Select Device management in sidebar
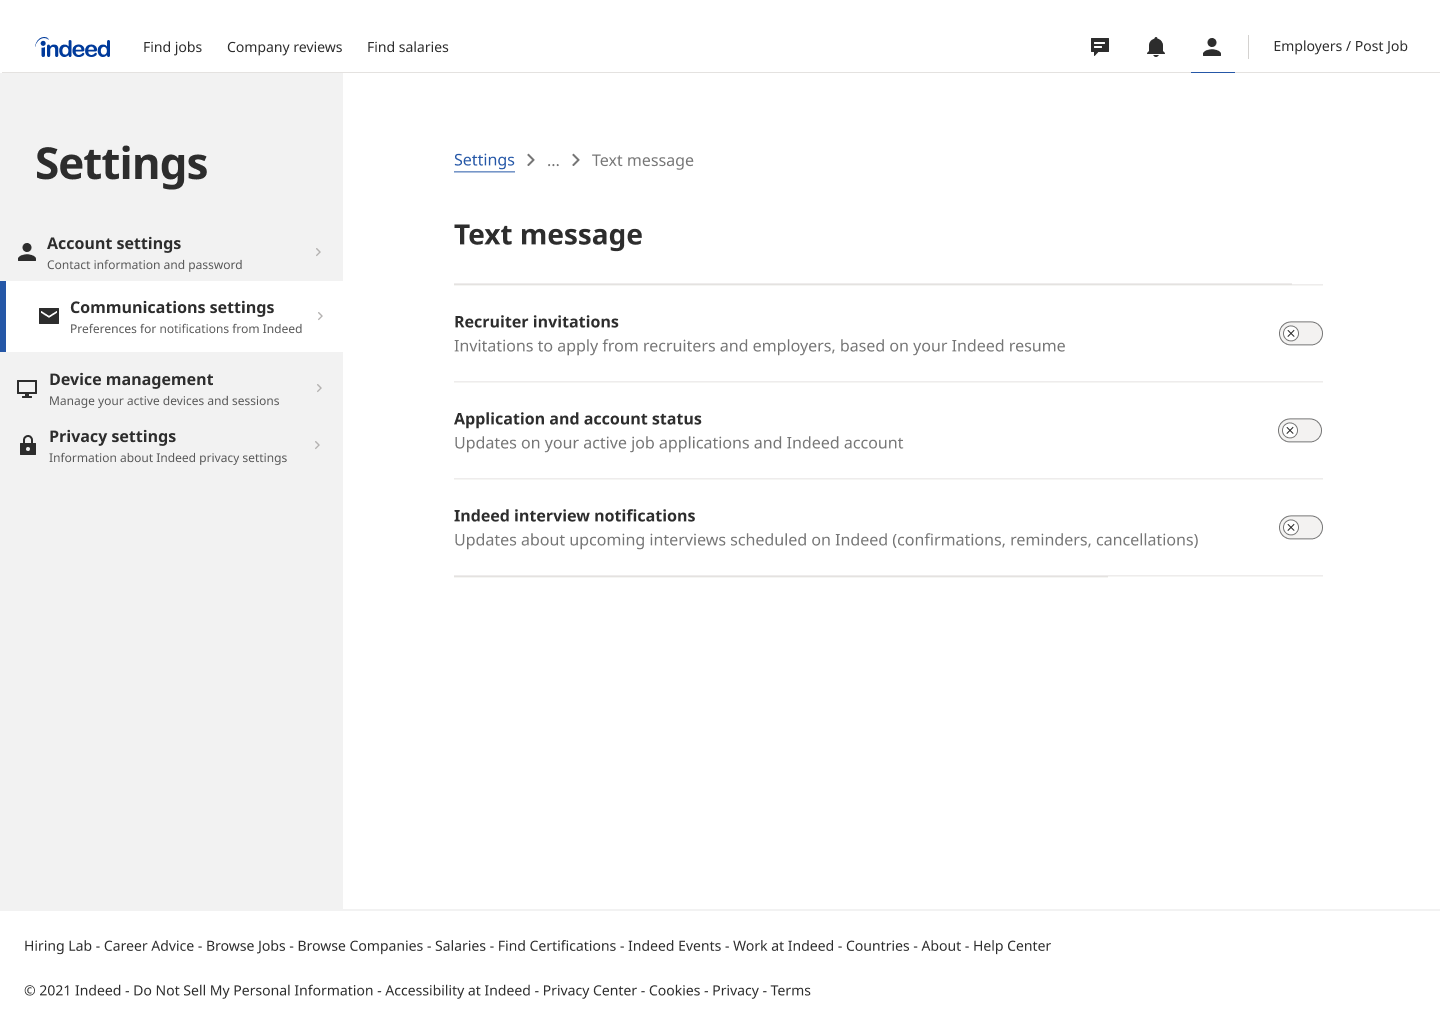The width and height of the screenshot is (1440, 1024). [x=172, y=388]
